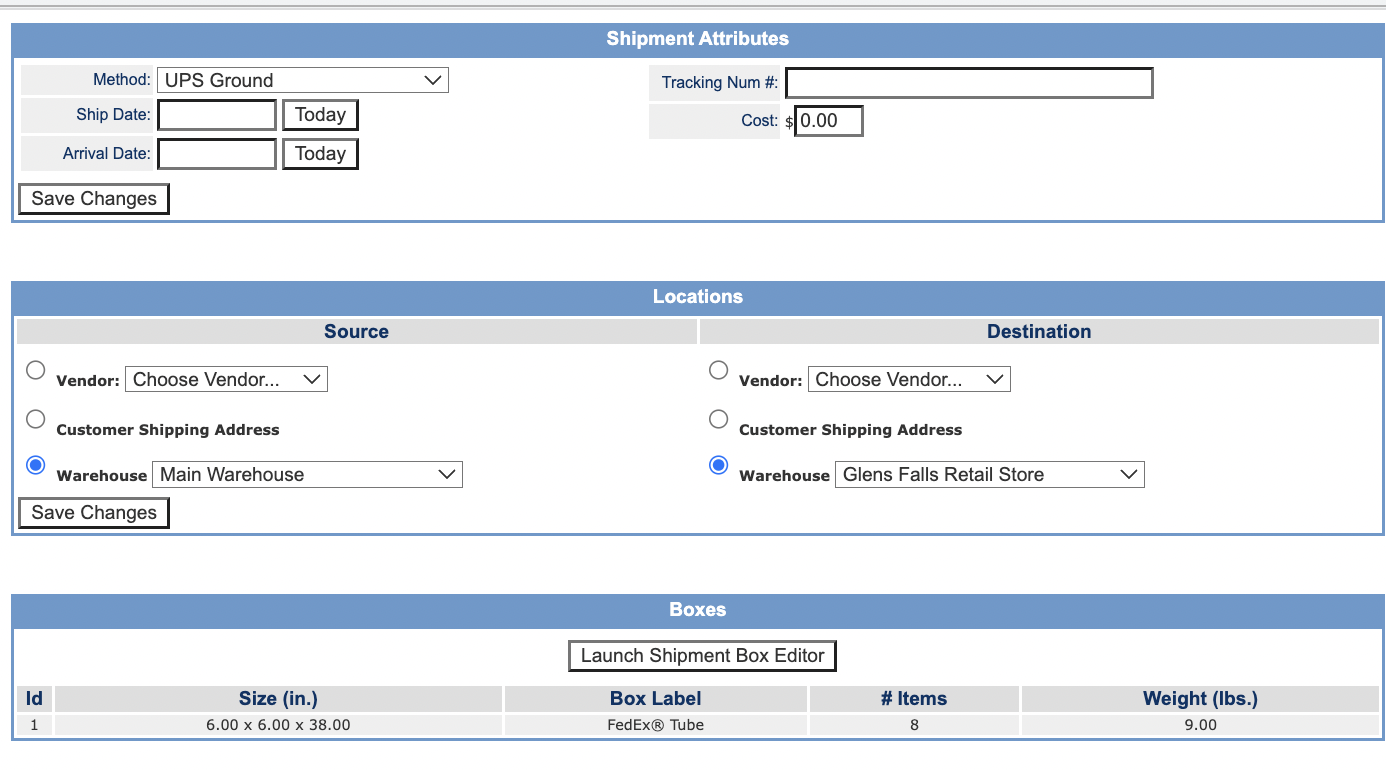Save Changes in Shipment Attributes

click(x=94, y=199)
